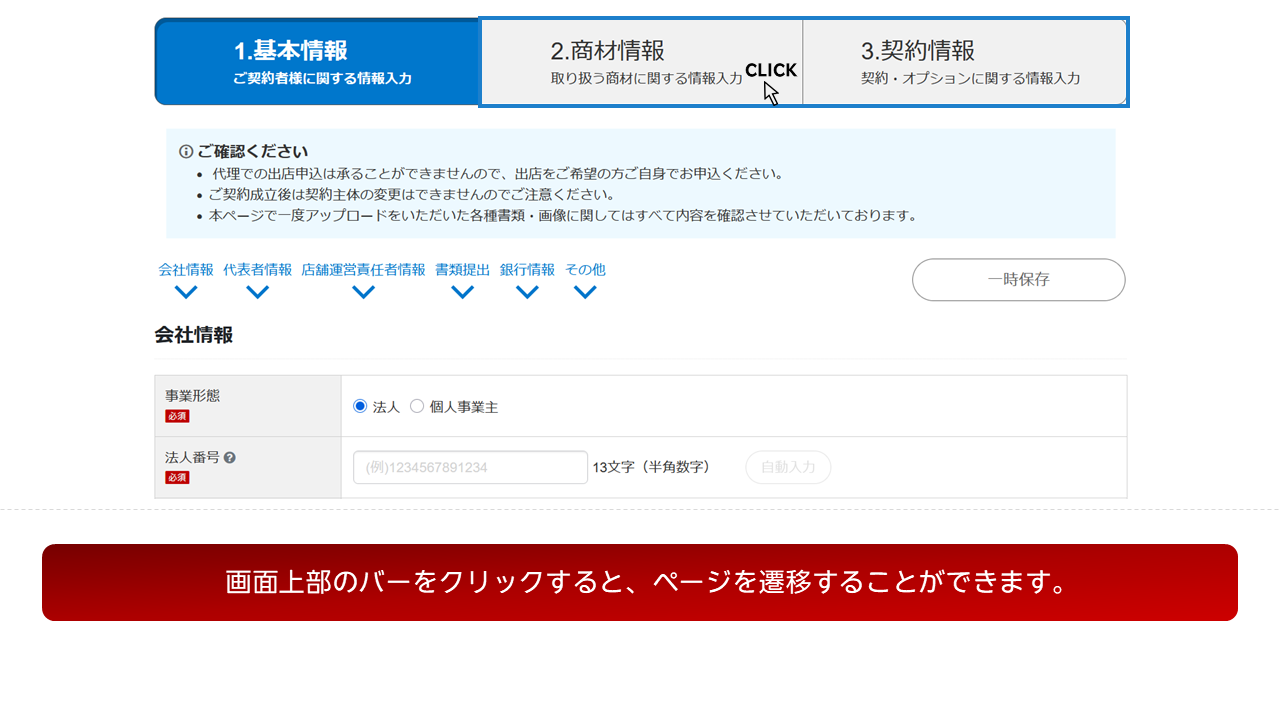The image size is (1280, 720).
Task: Click the info icon next to ご確認ください
Action: [186, 152]
